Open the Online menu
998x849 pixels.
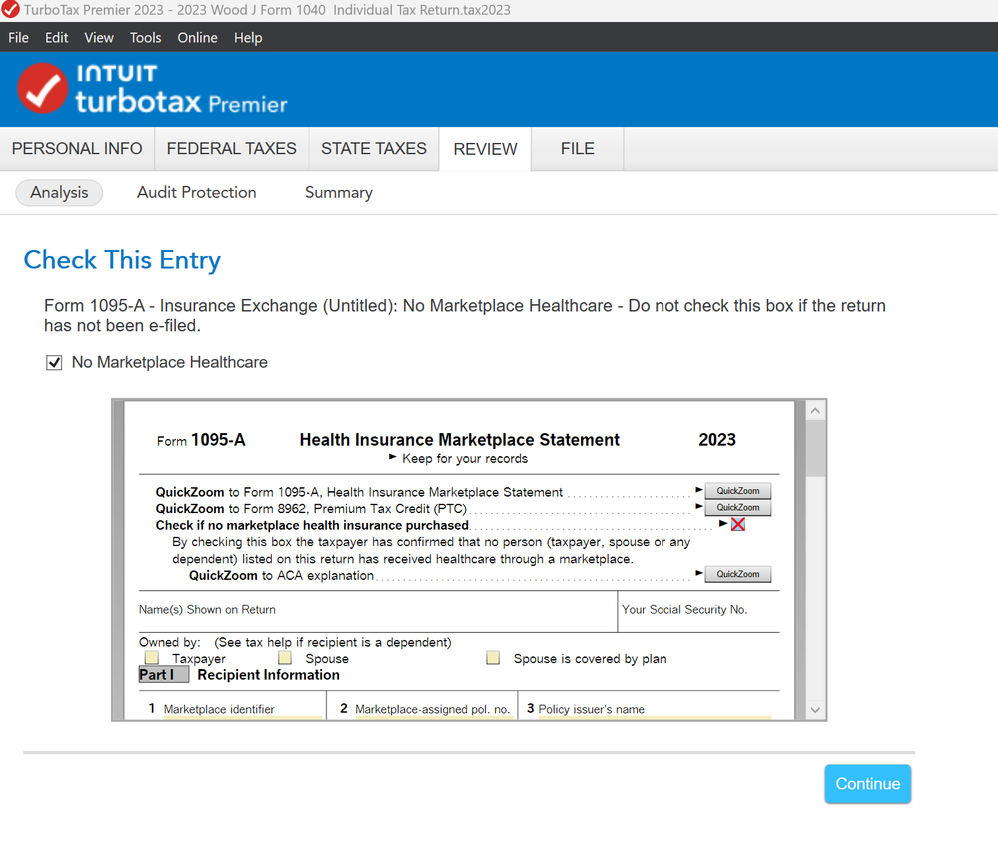(197, 38)
